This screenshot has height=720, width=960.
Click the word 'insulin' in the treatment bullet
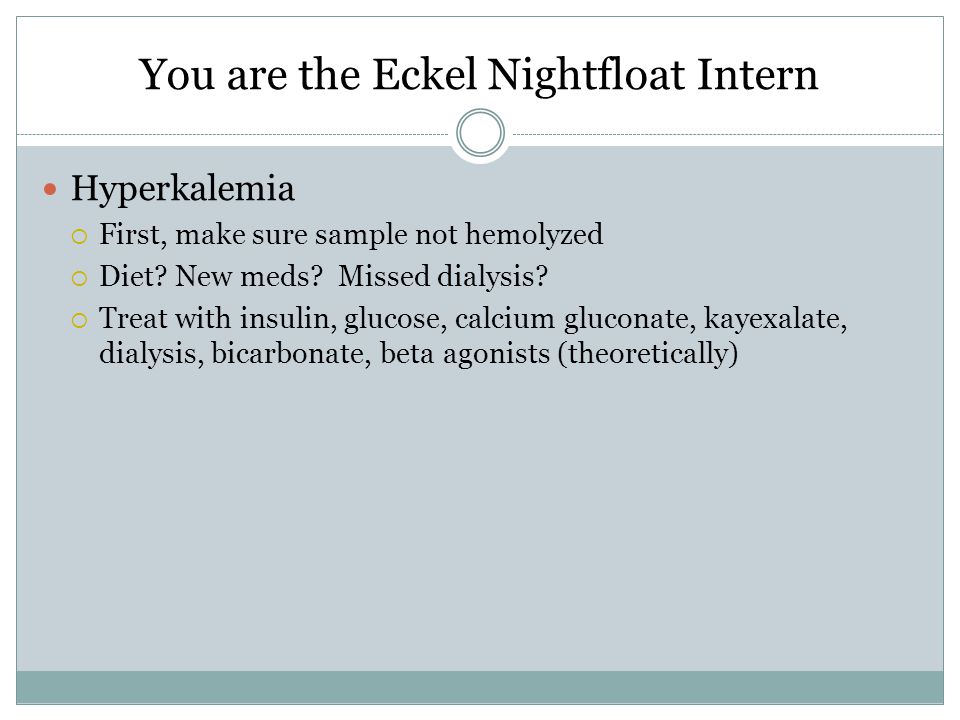288,319
